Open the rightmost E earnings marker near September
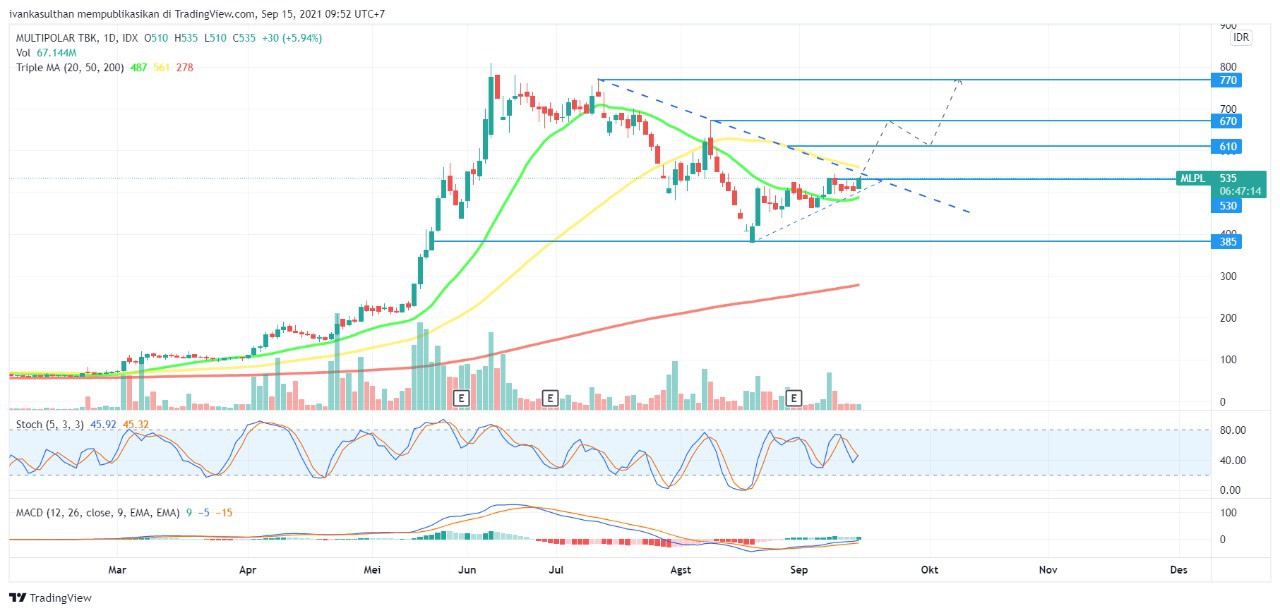1280x613 pixels. pyautogui.click(x=794, y=398)
